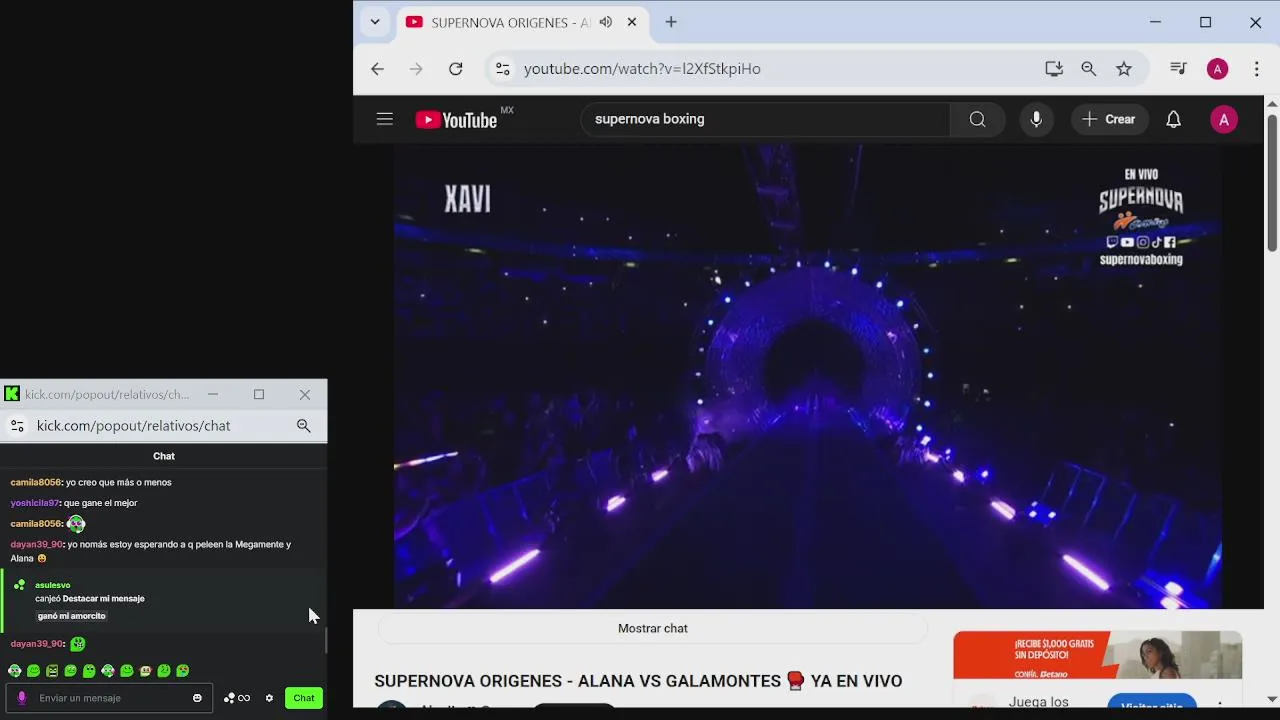Open the zoom magnifier in Kick popout address bar

(x=304, y=426)
